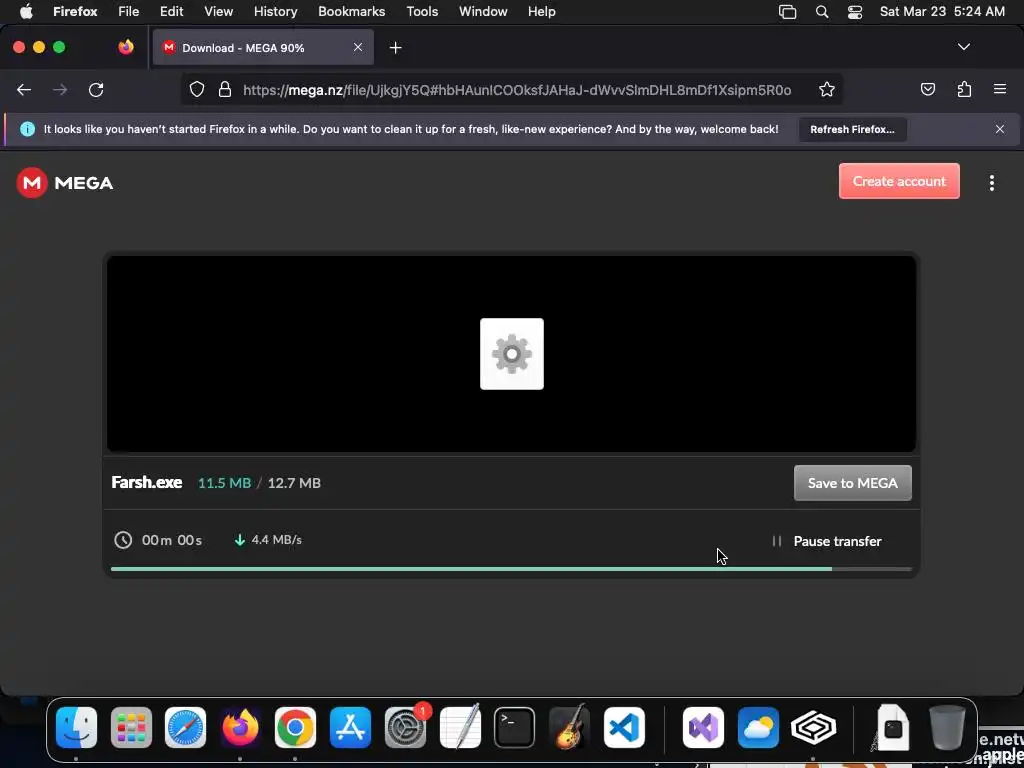Open Visual Studio from the Dock
The image size is (1024, 768).
[703, 728]
